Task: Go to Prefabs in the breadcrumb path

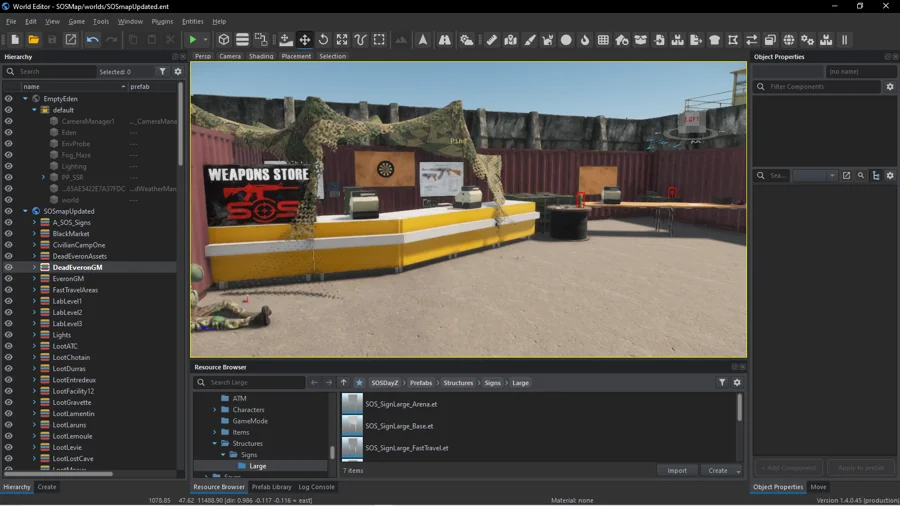Action: (x=421, y=383)
